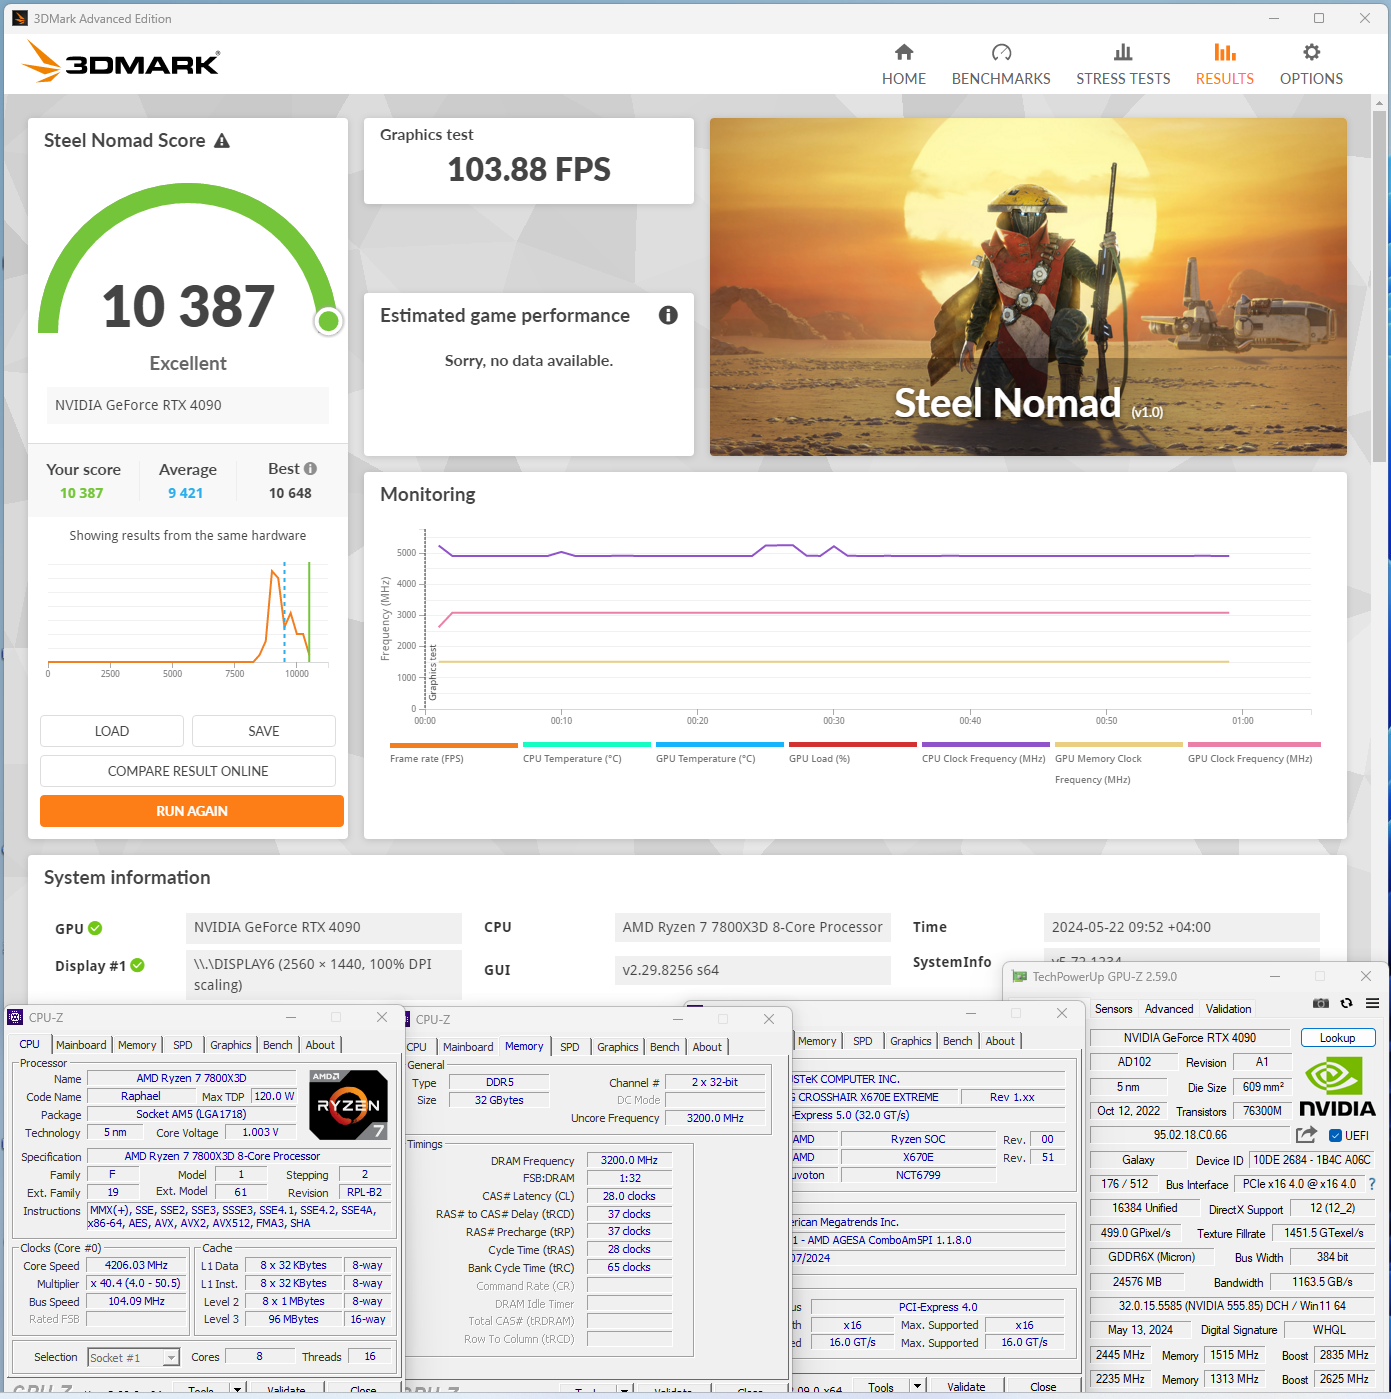This screenshot has width=1391, height=1399.
Task: Click the GPU Temperature blue legend bar
Action: point(719,744)
